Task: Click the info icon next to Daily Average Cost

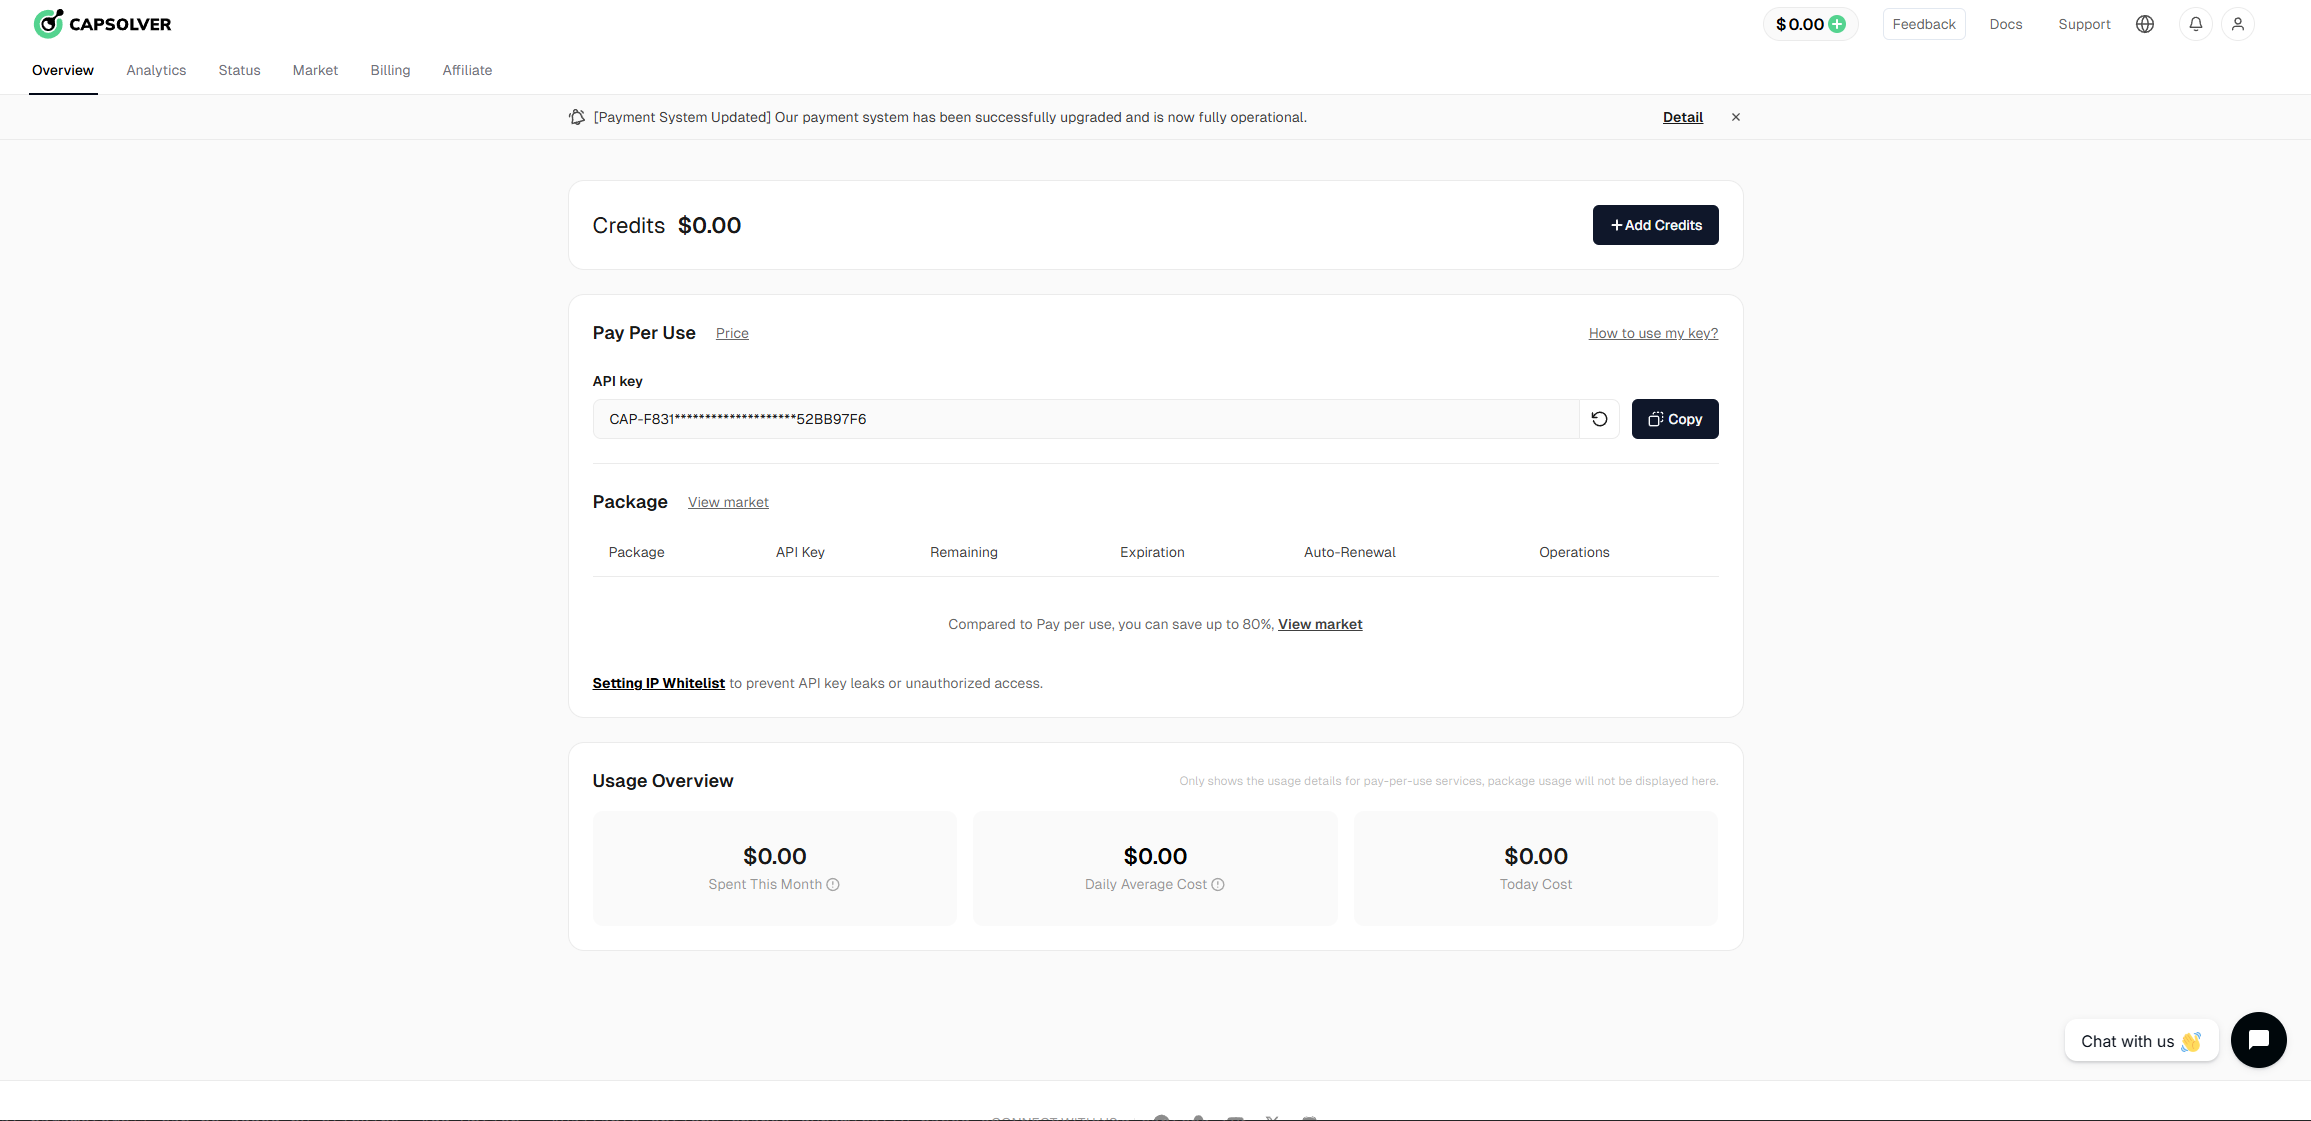Action: point(1218,884)
